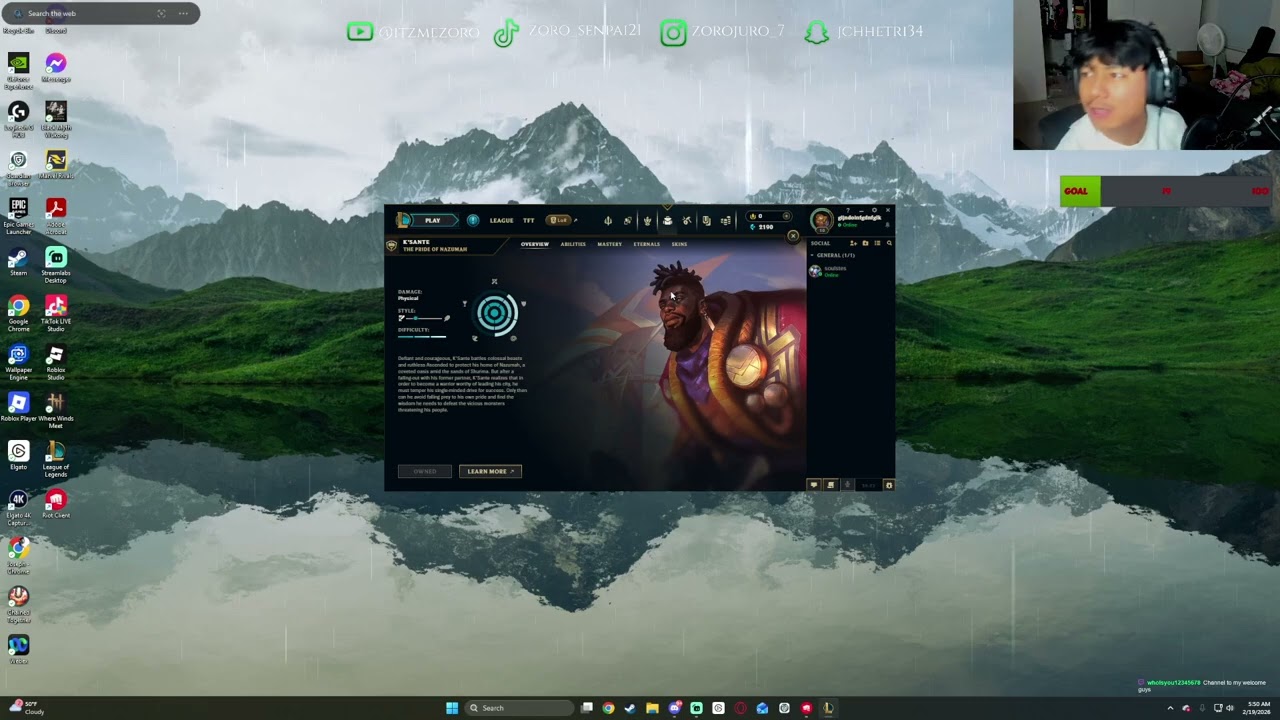Add a friend using the add-friend icon

click(x=853, y=243)
